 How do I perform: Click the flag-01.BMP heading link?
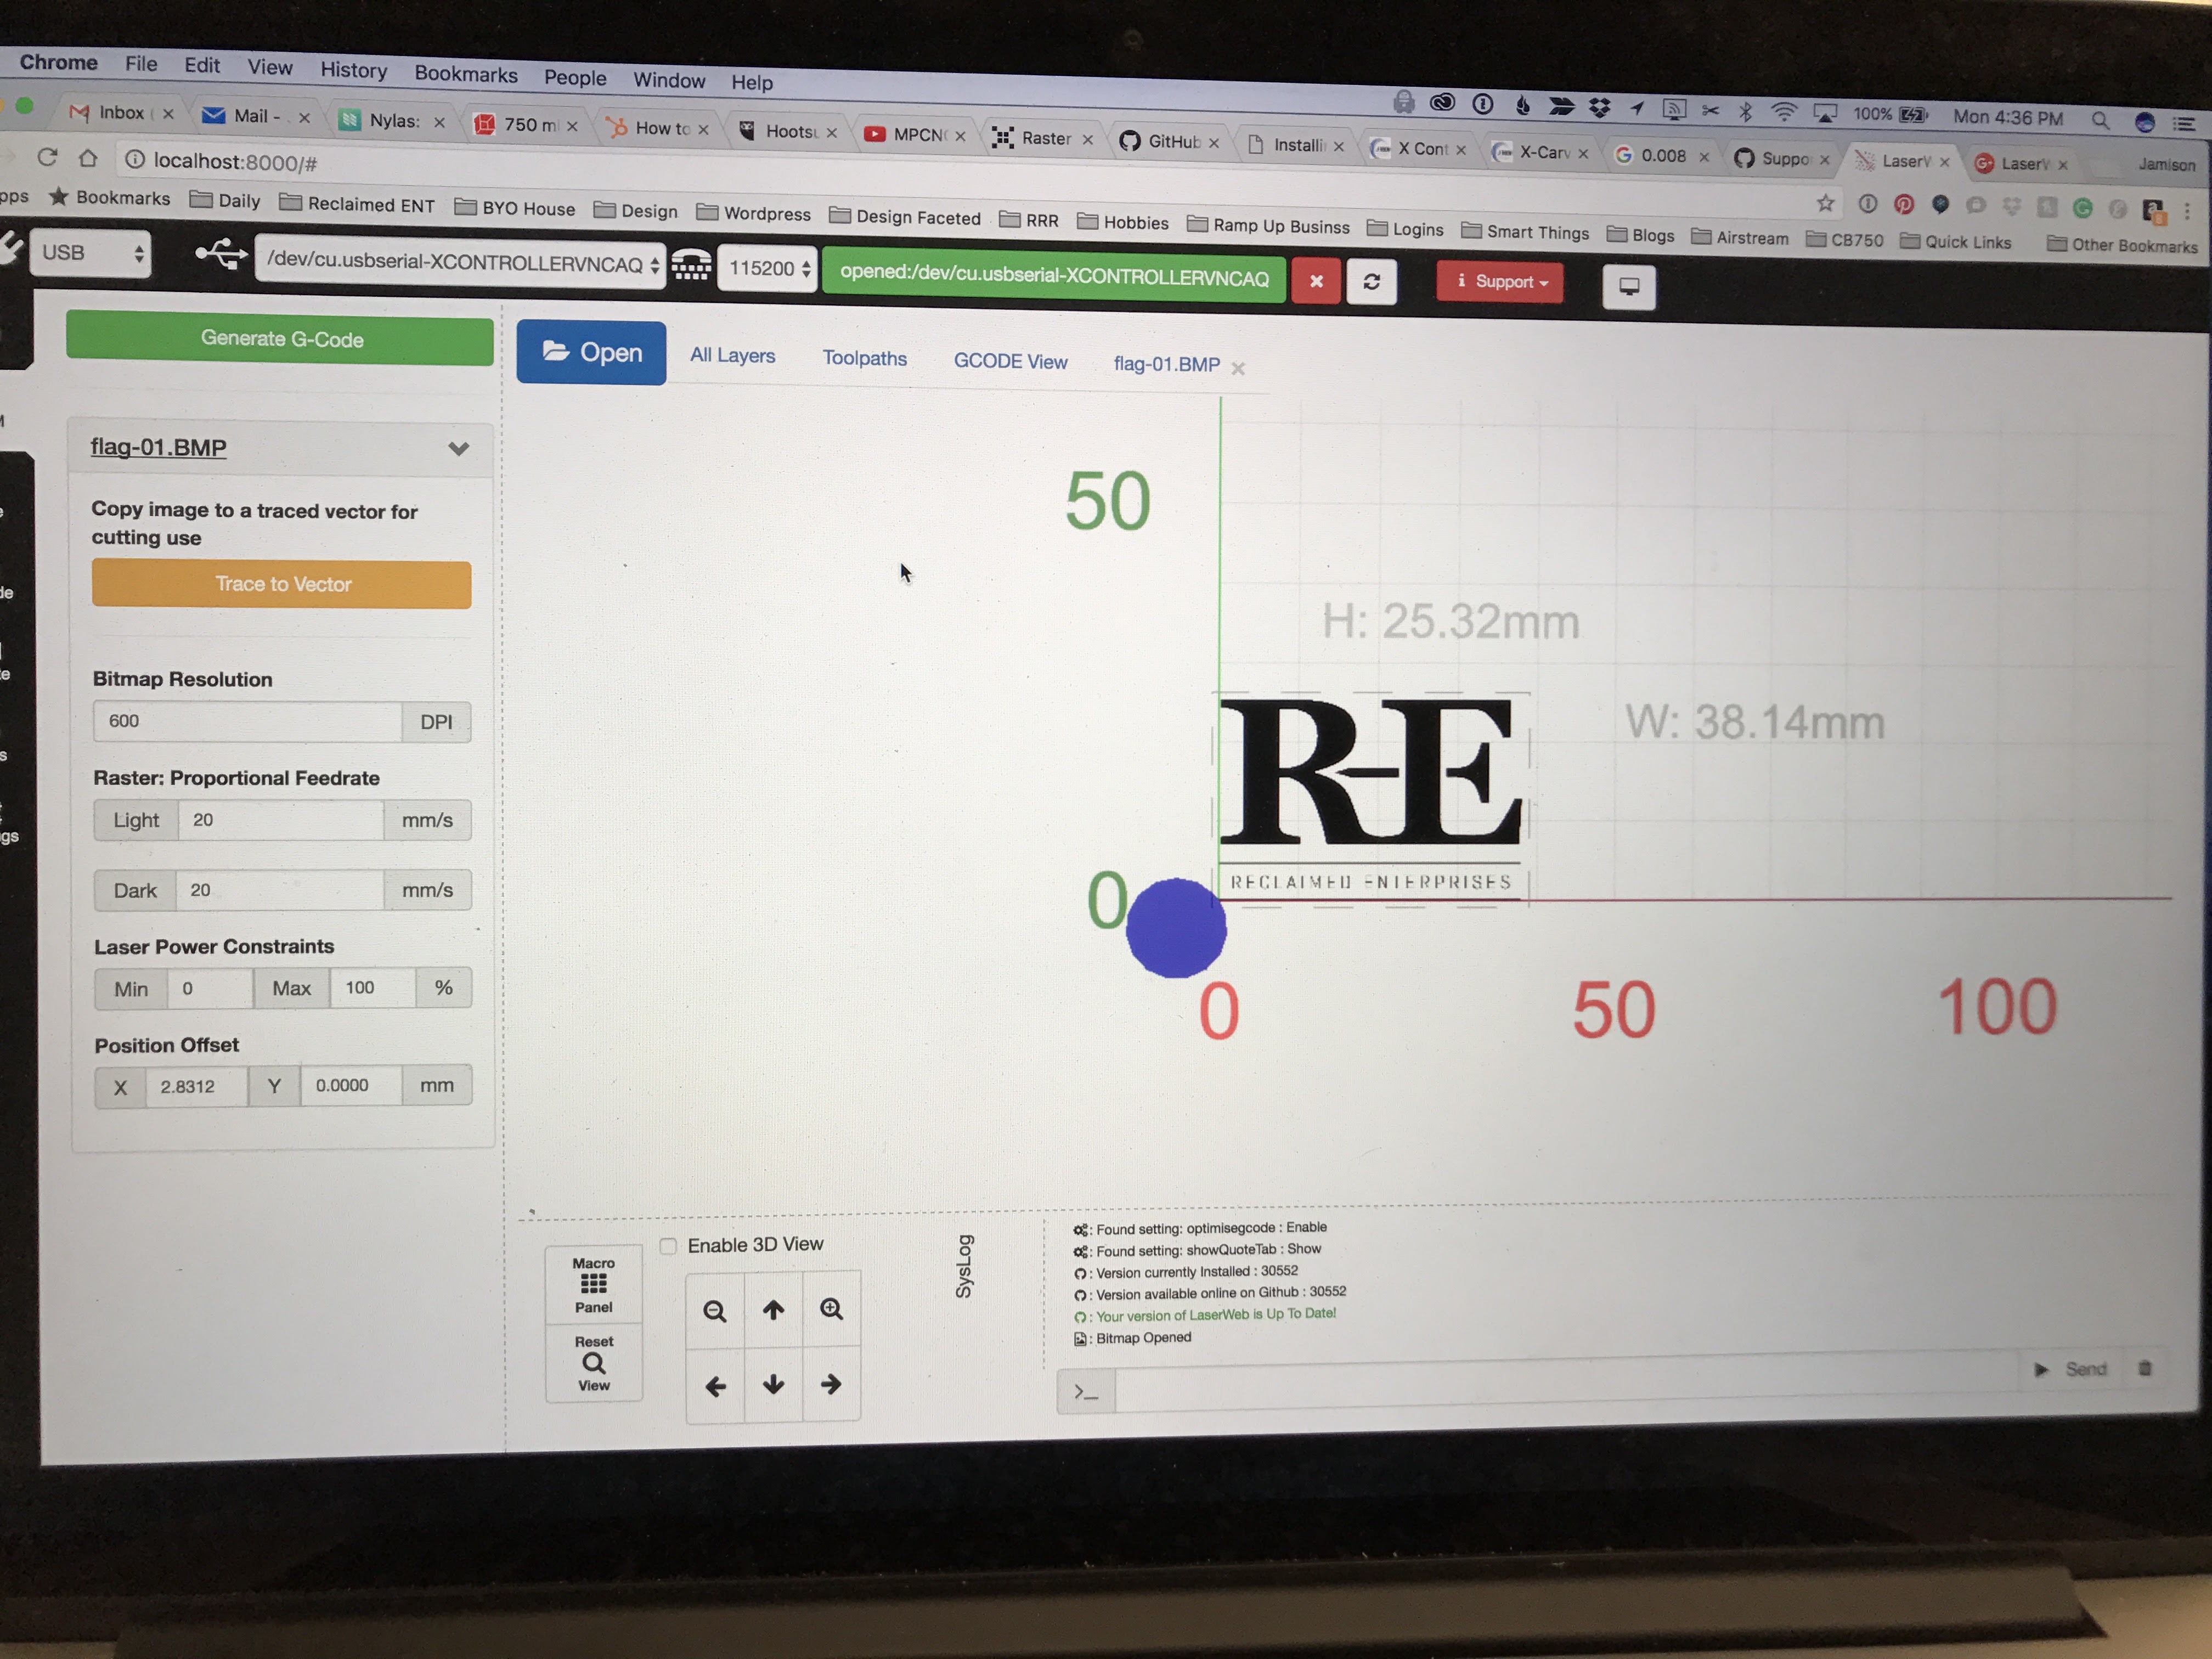coord(158,447)
